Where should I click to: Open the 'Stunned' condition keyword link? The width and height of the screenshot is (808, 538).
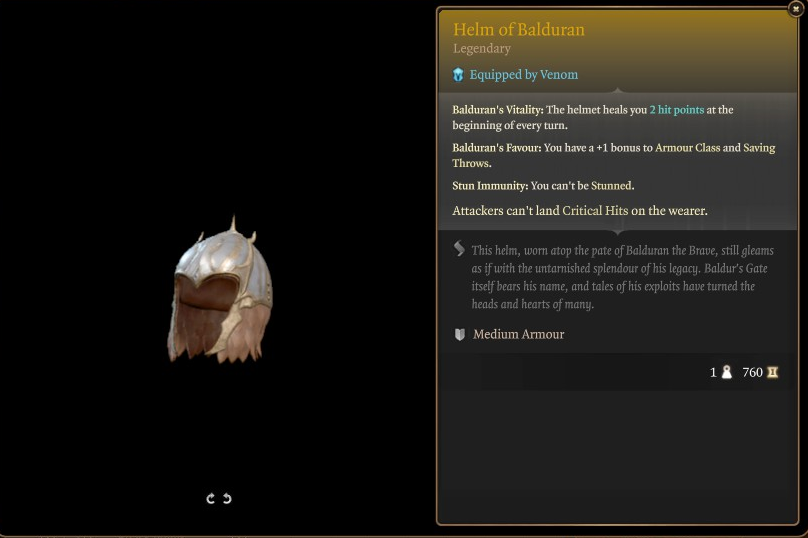(x=611, y=186)
